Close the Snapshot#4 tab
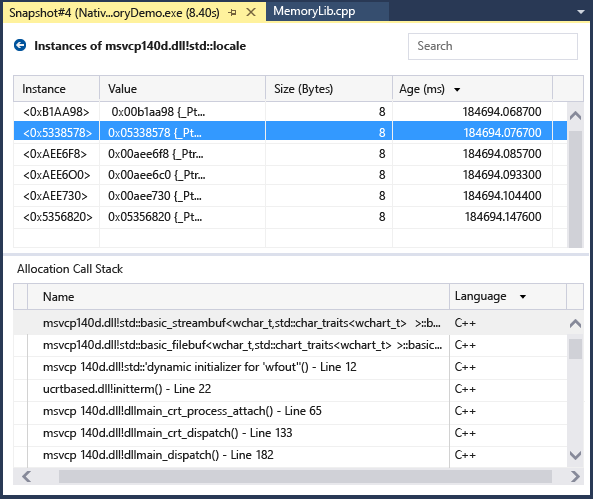Viewport: 593px width, 499px height. (x=251, y=12)
